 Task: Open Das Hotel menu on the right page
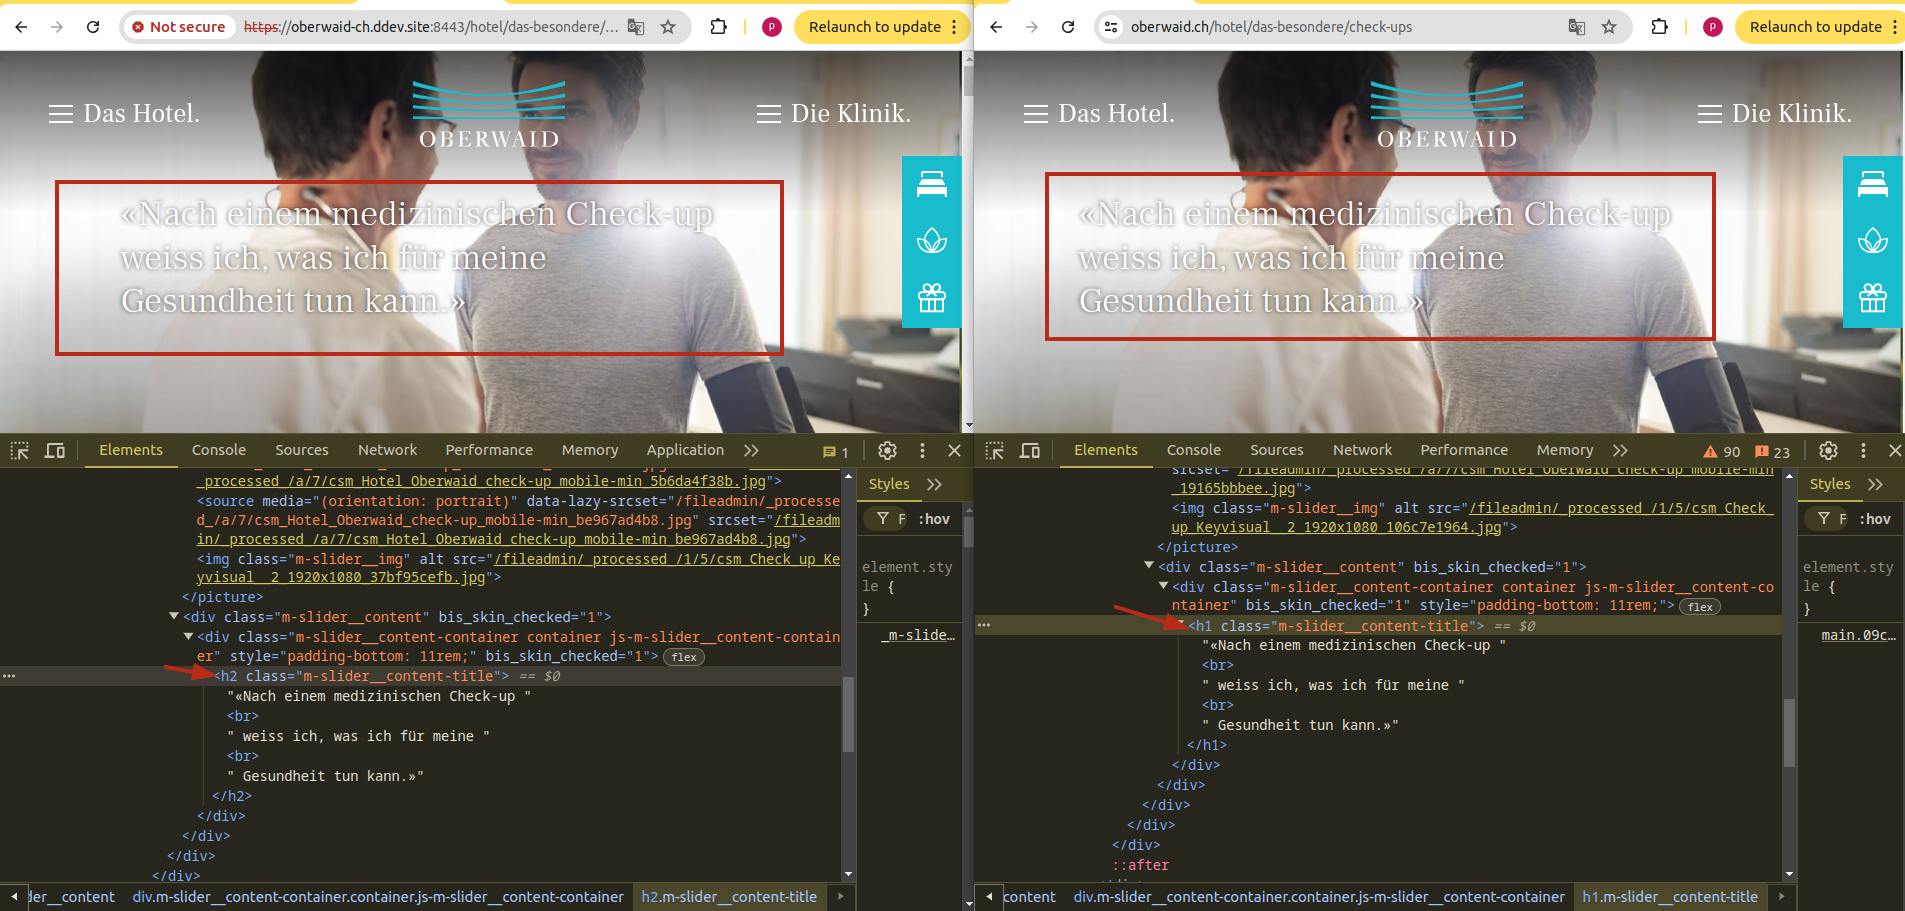point(1099,114)
